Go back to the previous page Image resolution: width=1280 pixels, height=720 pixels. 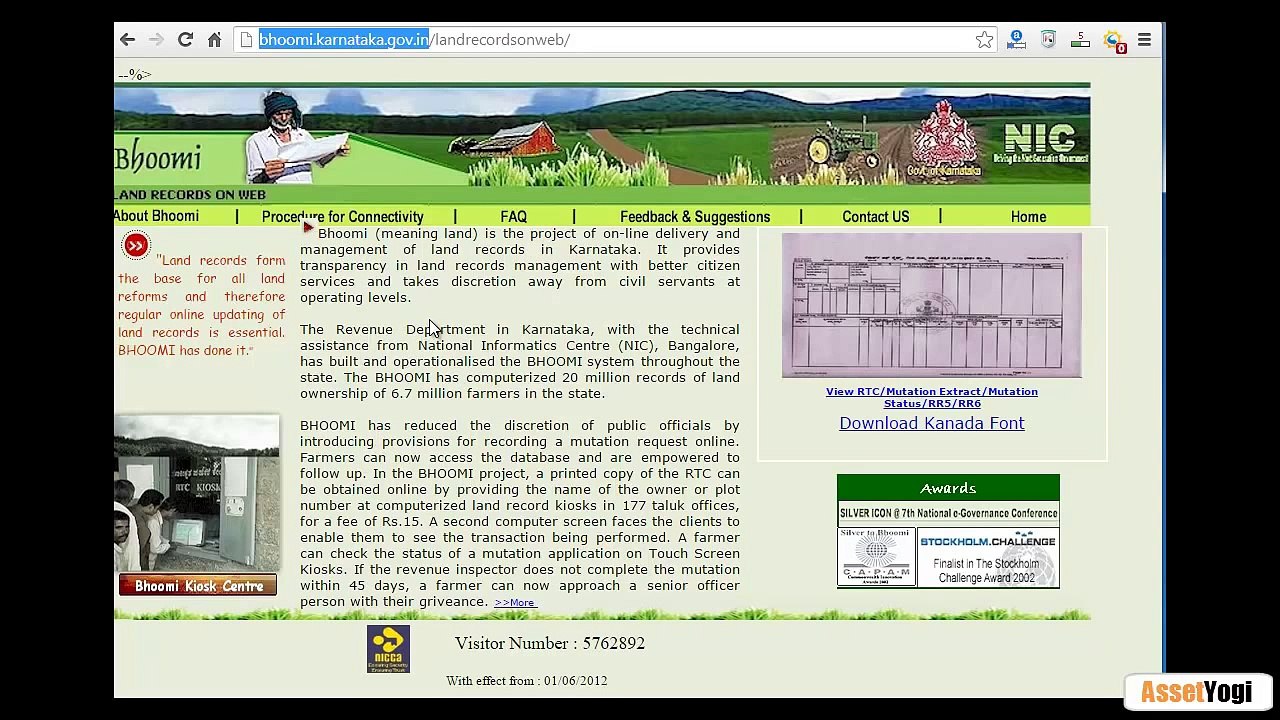pos(127,40)
